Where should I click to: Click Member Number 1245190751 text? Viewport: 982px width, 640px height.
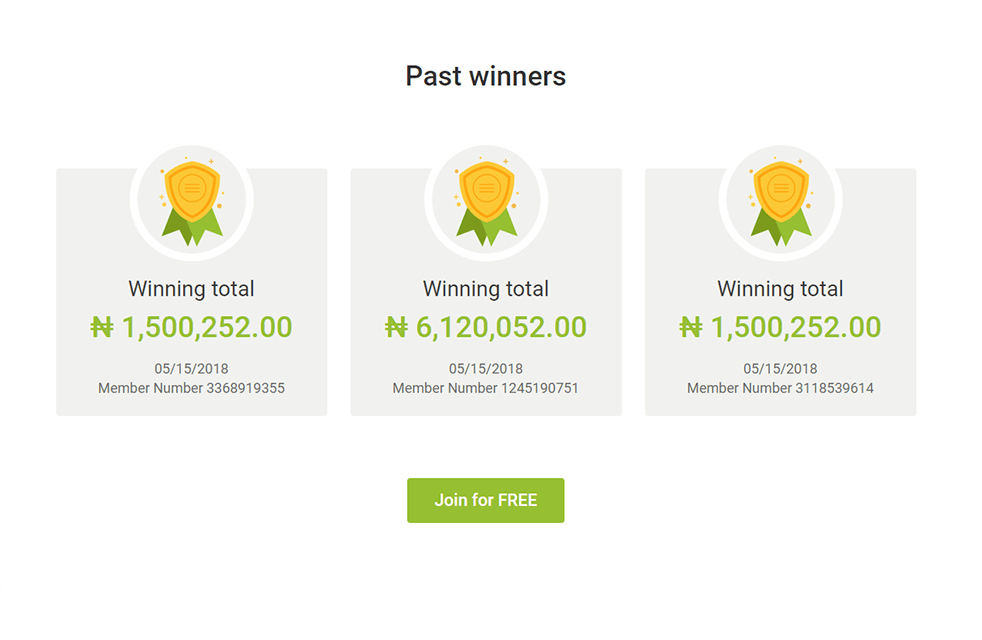coord(486,388)
